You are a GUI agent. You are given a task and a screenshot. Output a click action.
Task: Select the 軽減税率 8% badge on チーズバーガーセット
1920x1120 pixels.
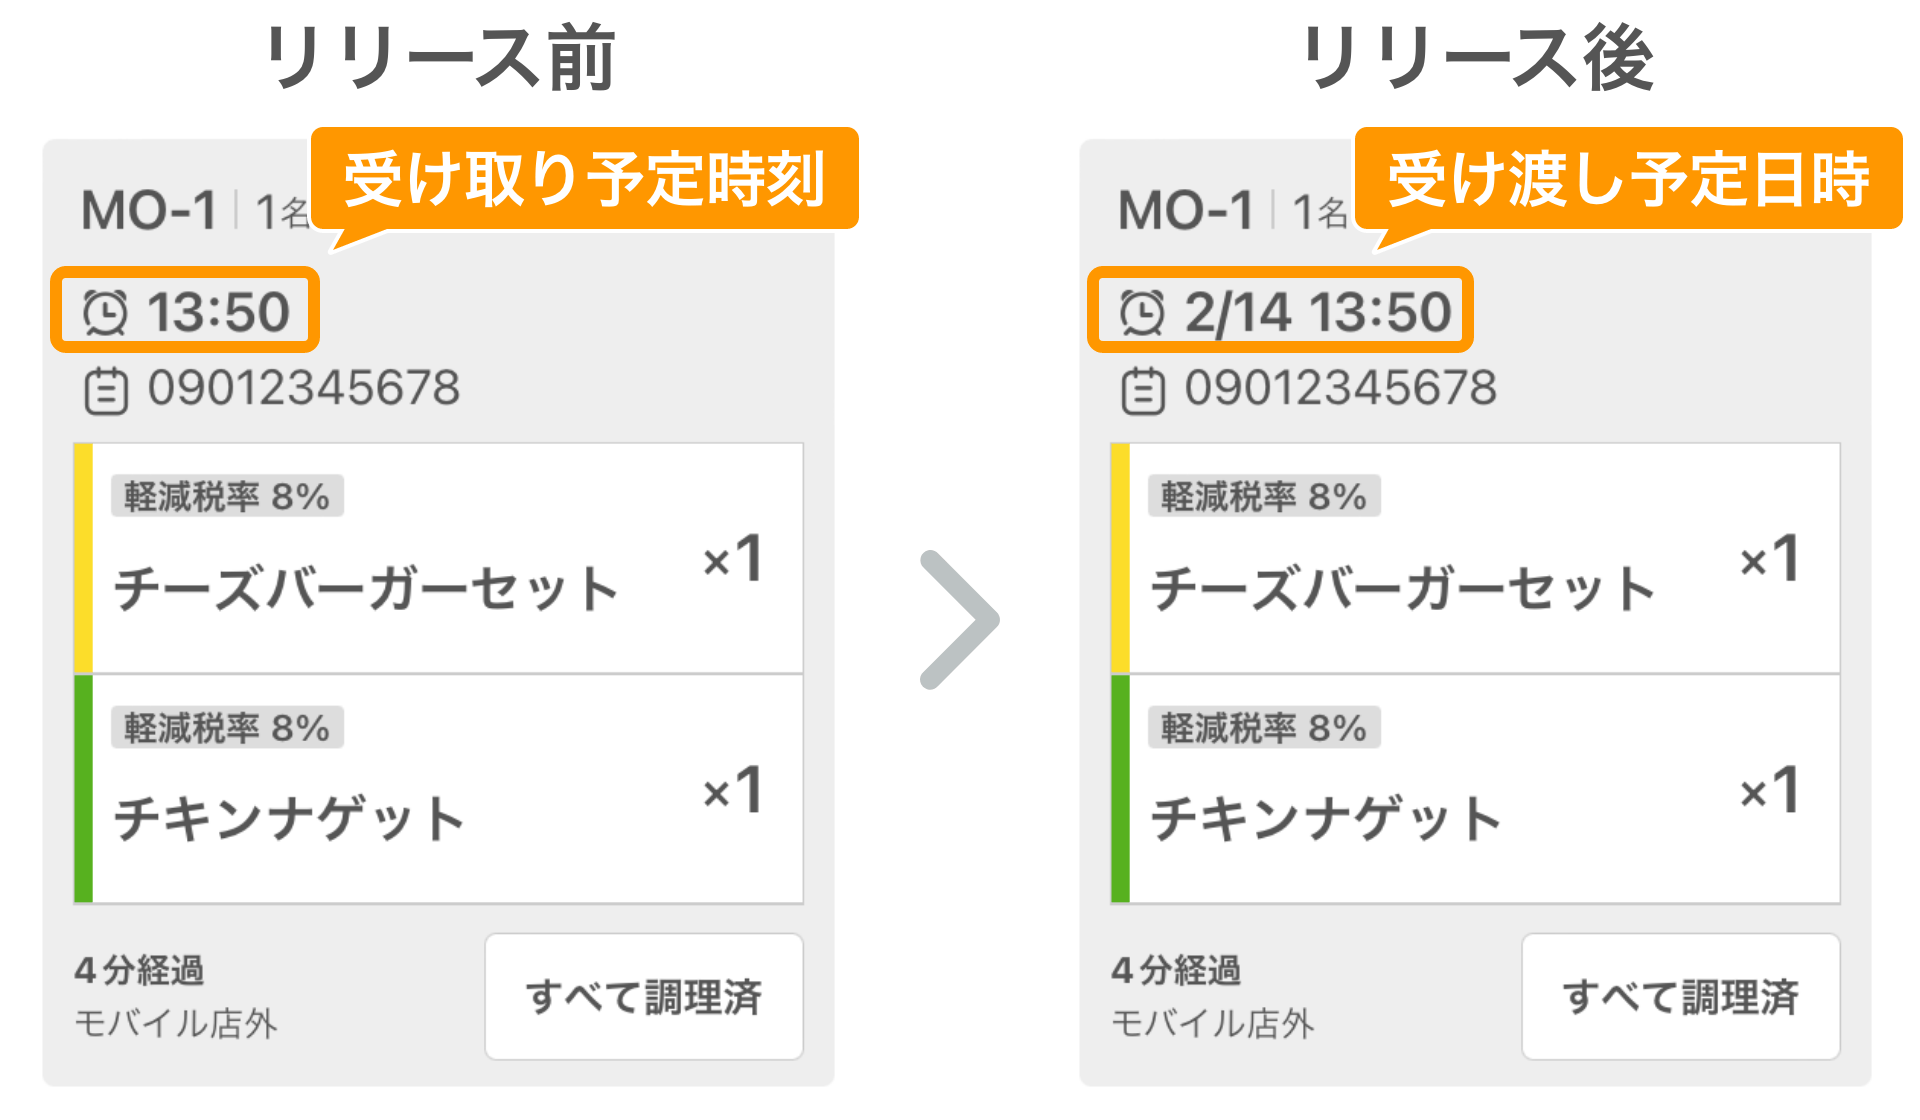pyautogui.click(x=225, y=495)
